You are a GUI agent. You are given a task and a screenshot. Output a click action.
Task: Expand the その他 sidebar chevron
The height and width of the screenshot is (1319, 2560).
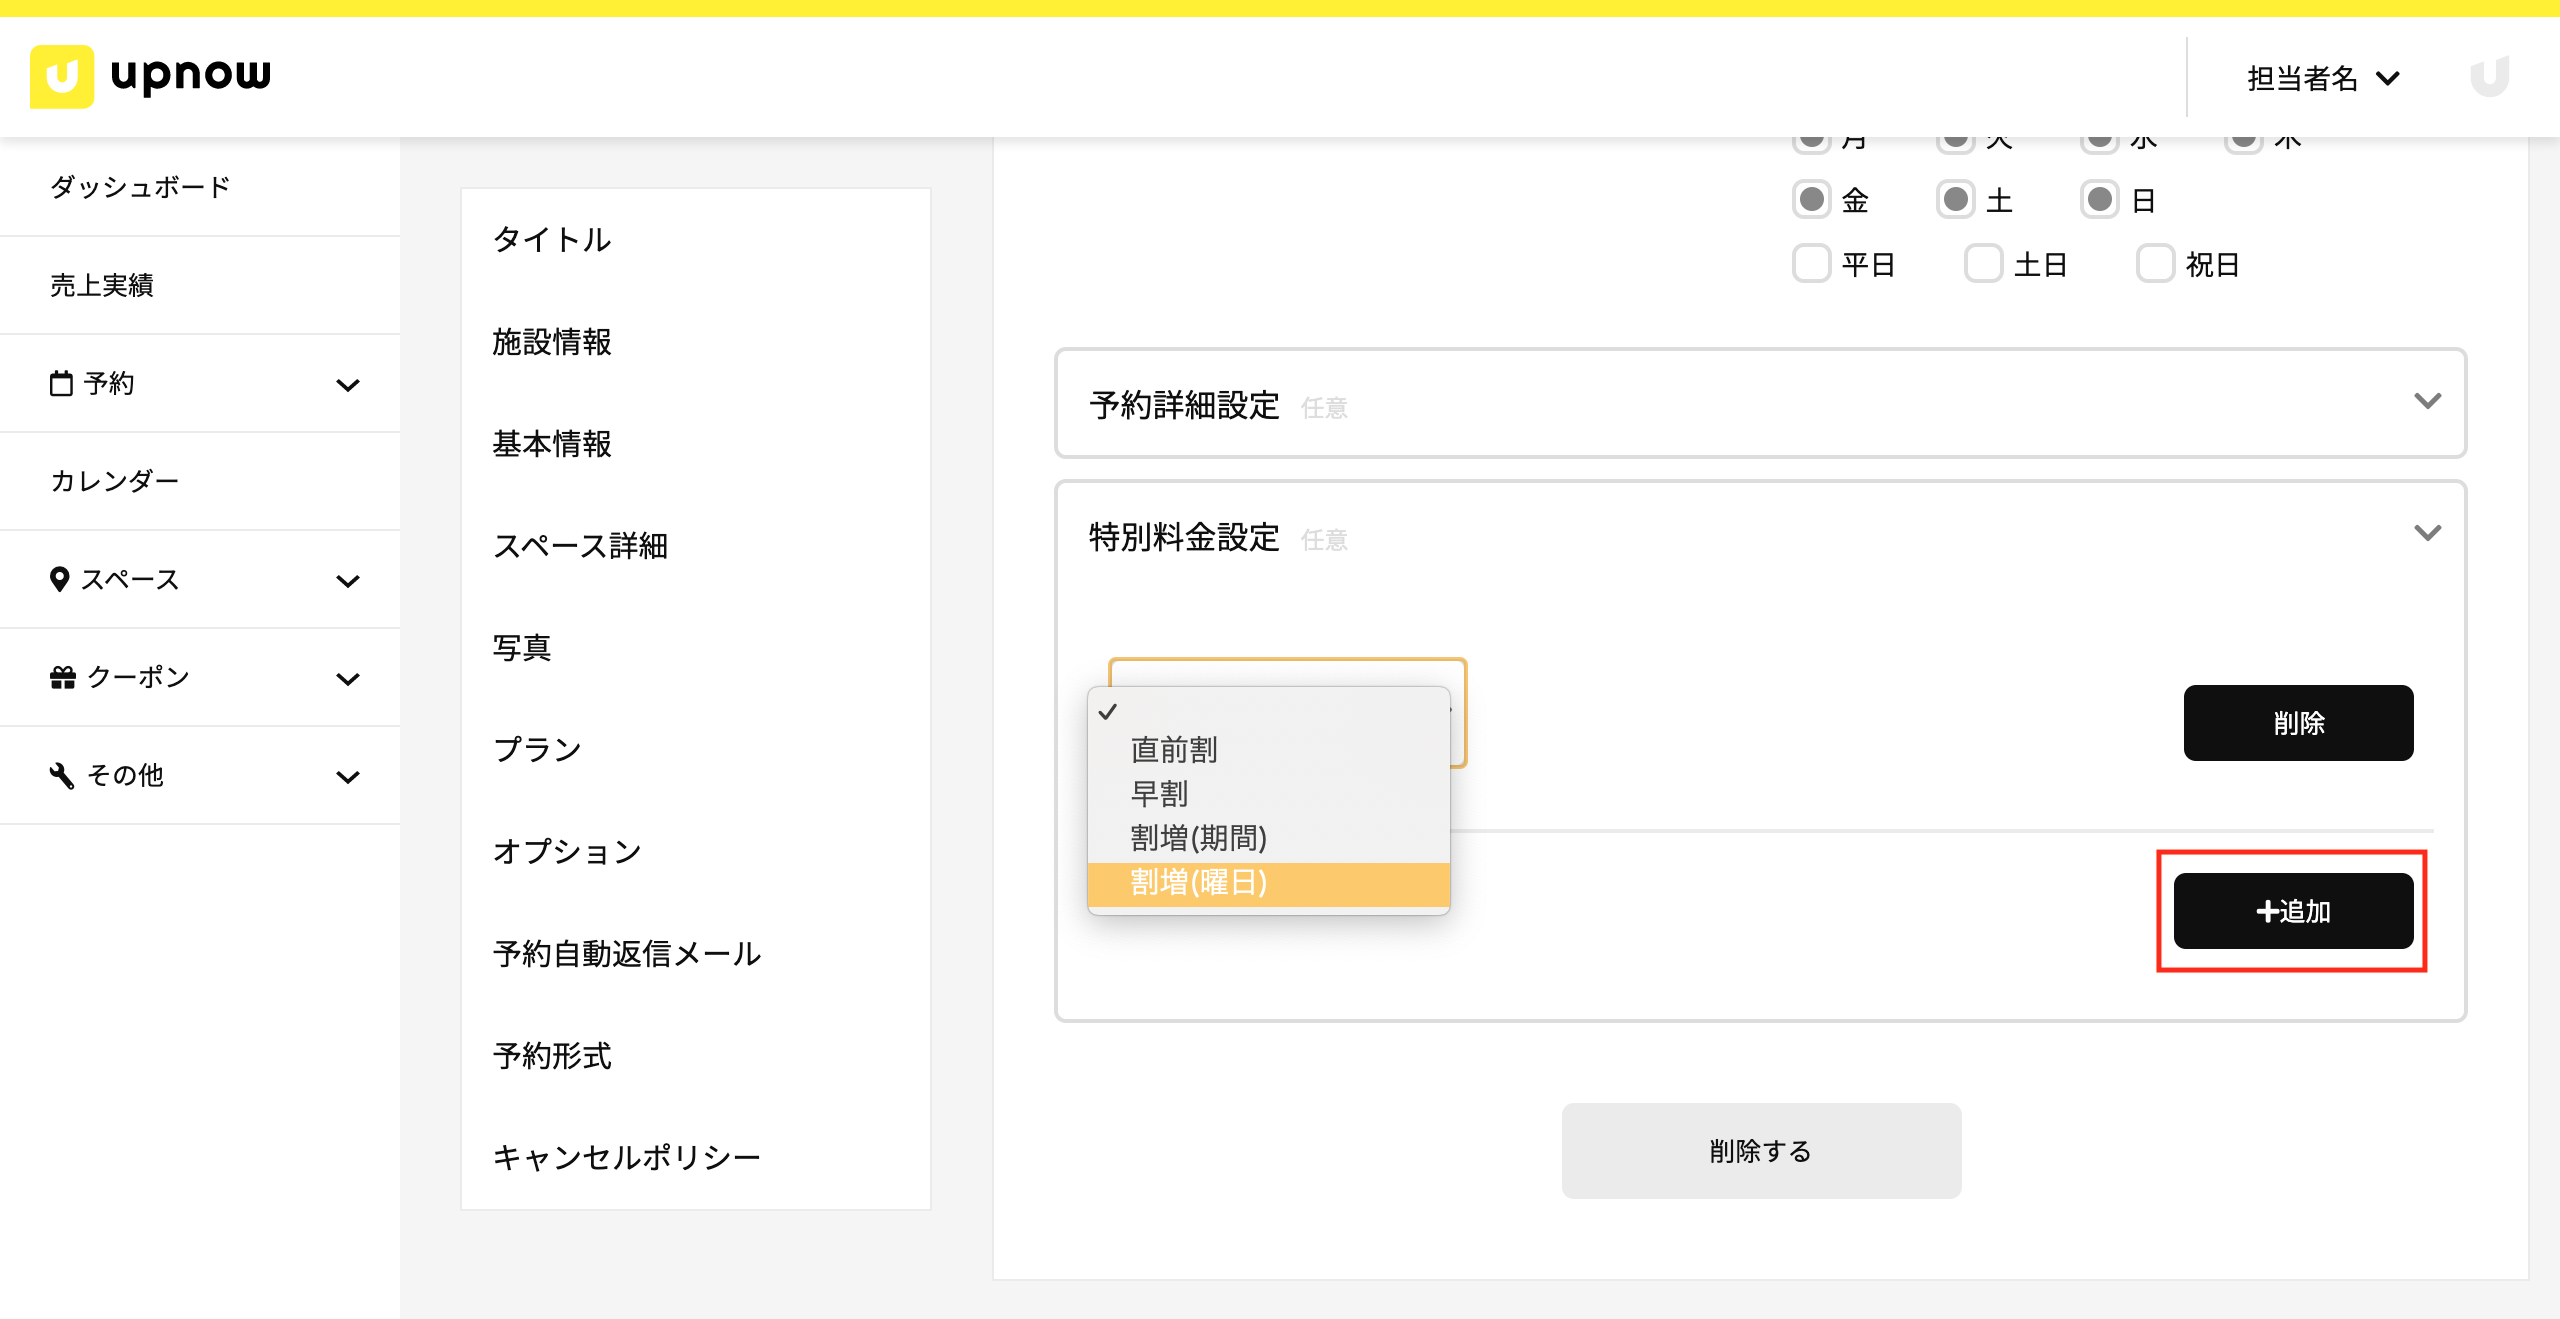click(348, 776)
